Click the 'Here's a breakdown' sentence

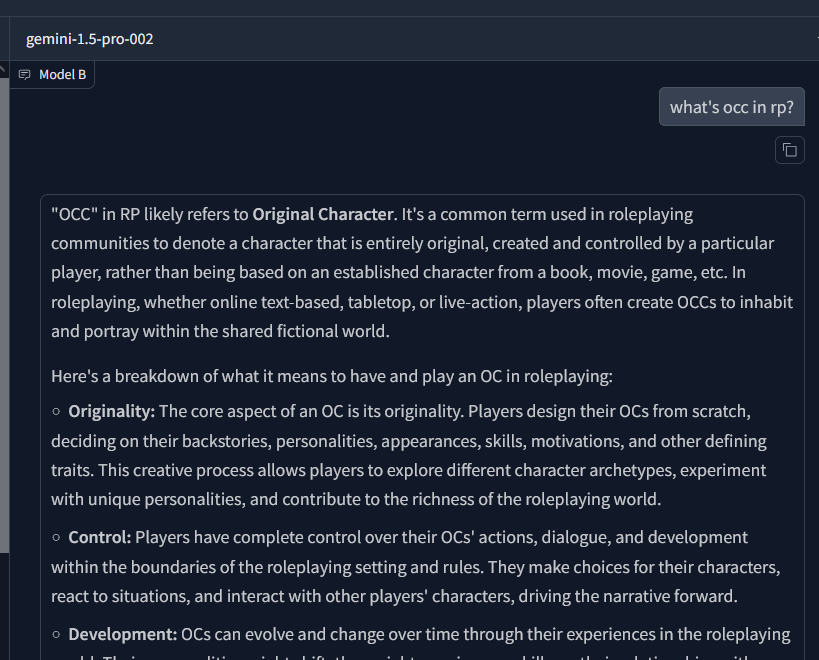[x=332, y=376]
